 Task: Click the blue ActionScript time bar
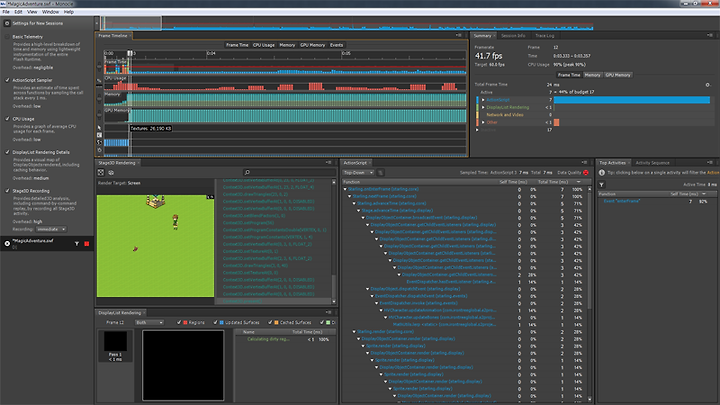point(632,100)
